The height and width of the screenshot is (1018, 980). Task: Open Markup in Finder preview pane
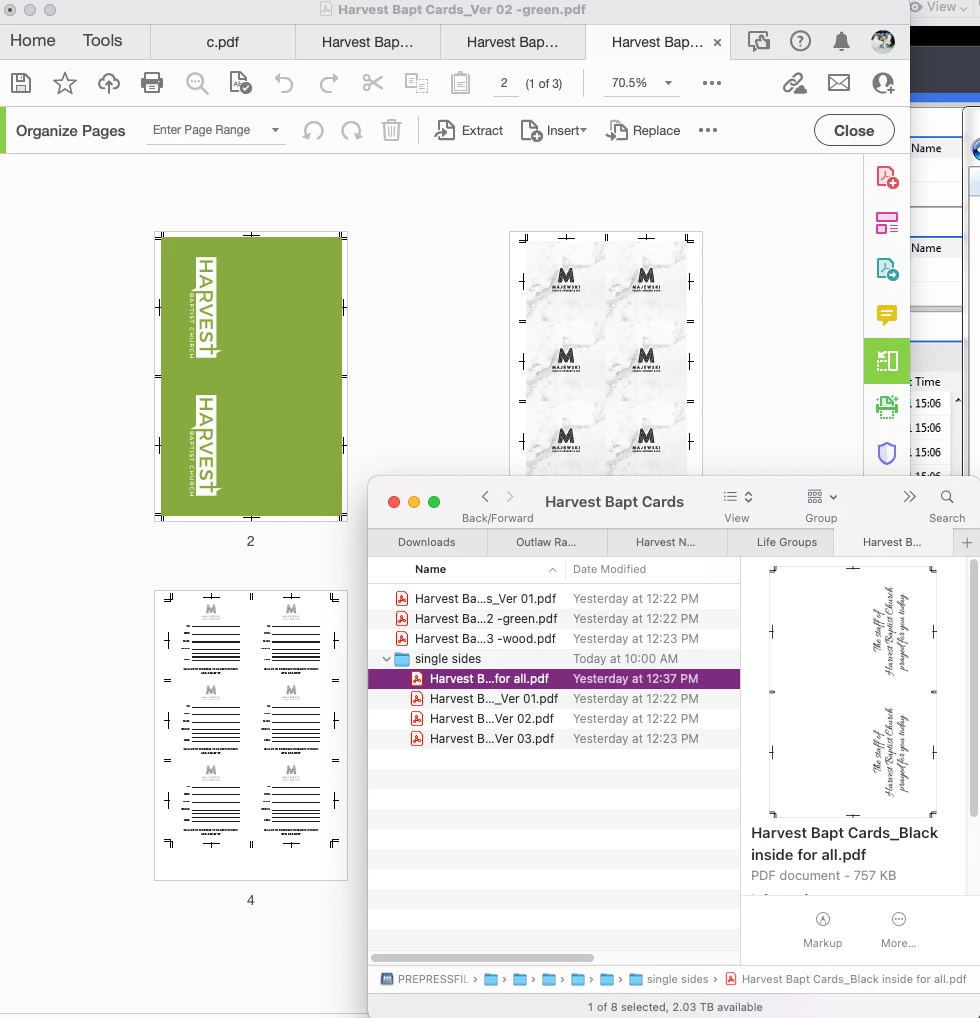[822, 930]
